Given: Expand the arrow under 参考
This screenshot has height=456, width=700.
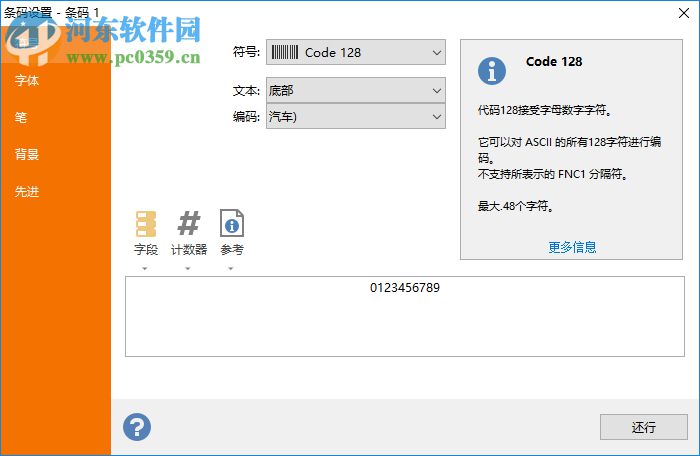Looking at the screenshot, I should pos(231,269).
